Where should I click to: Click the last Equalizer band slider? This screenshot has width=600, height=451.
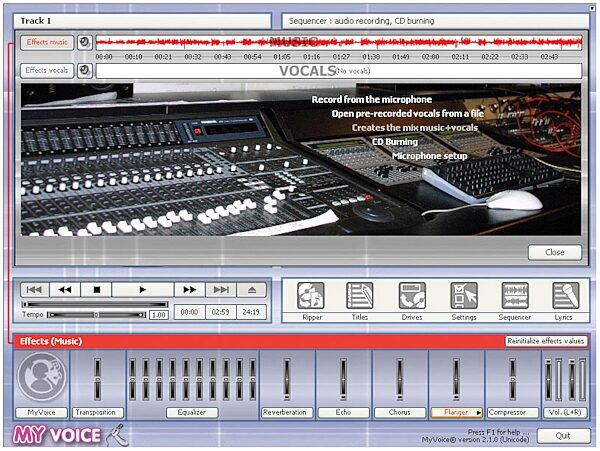coord(253,379)
